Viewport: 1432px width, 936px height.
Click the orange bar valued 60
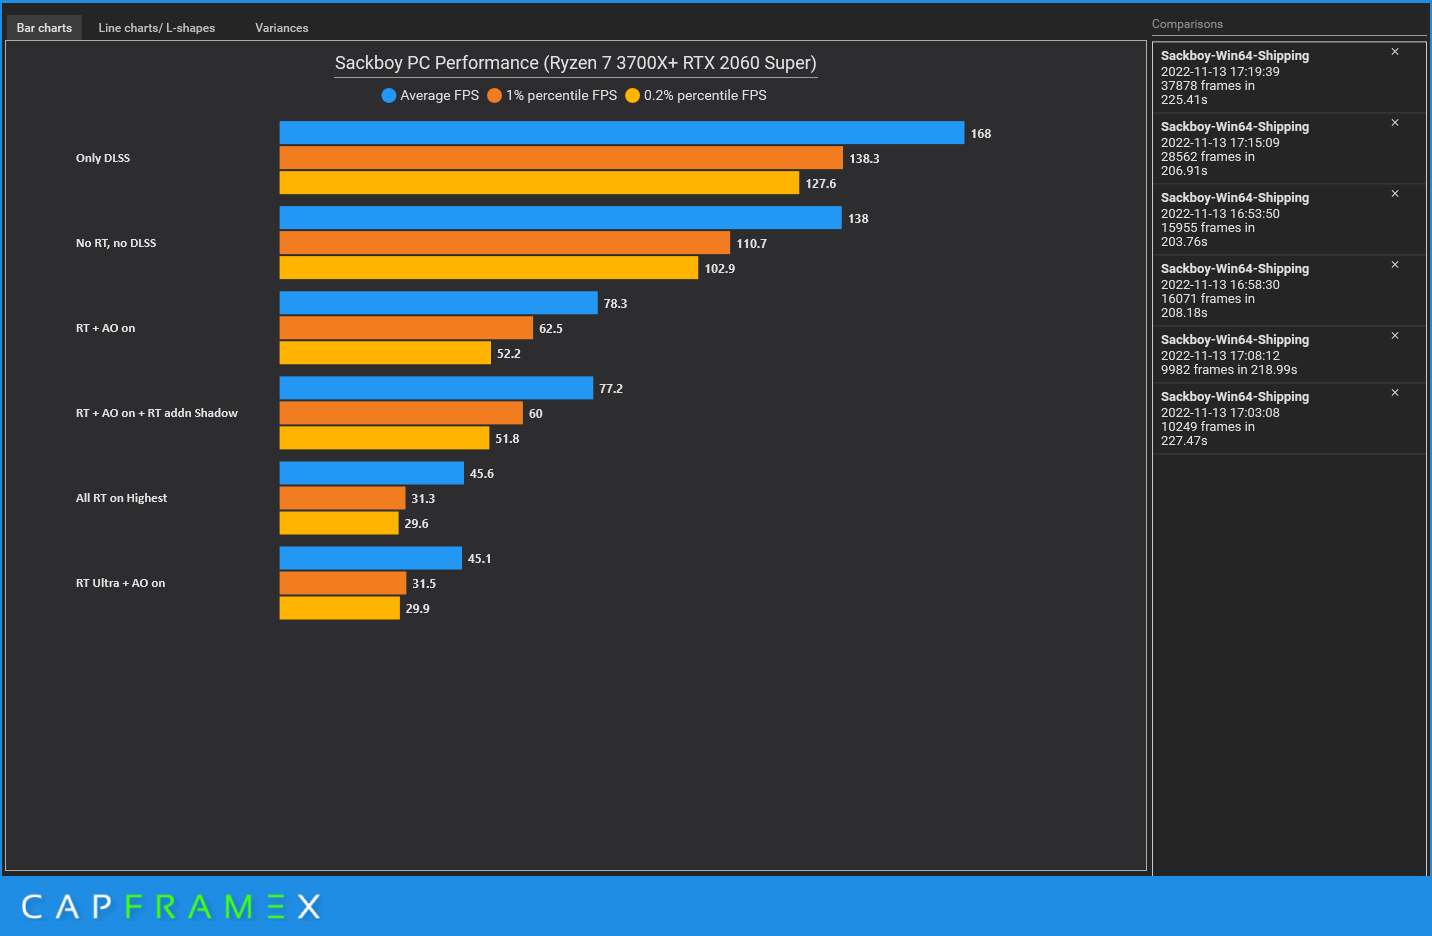(x=401, y=413)
